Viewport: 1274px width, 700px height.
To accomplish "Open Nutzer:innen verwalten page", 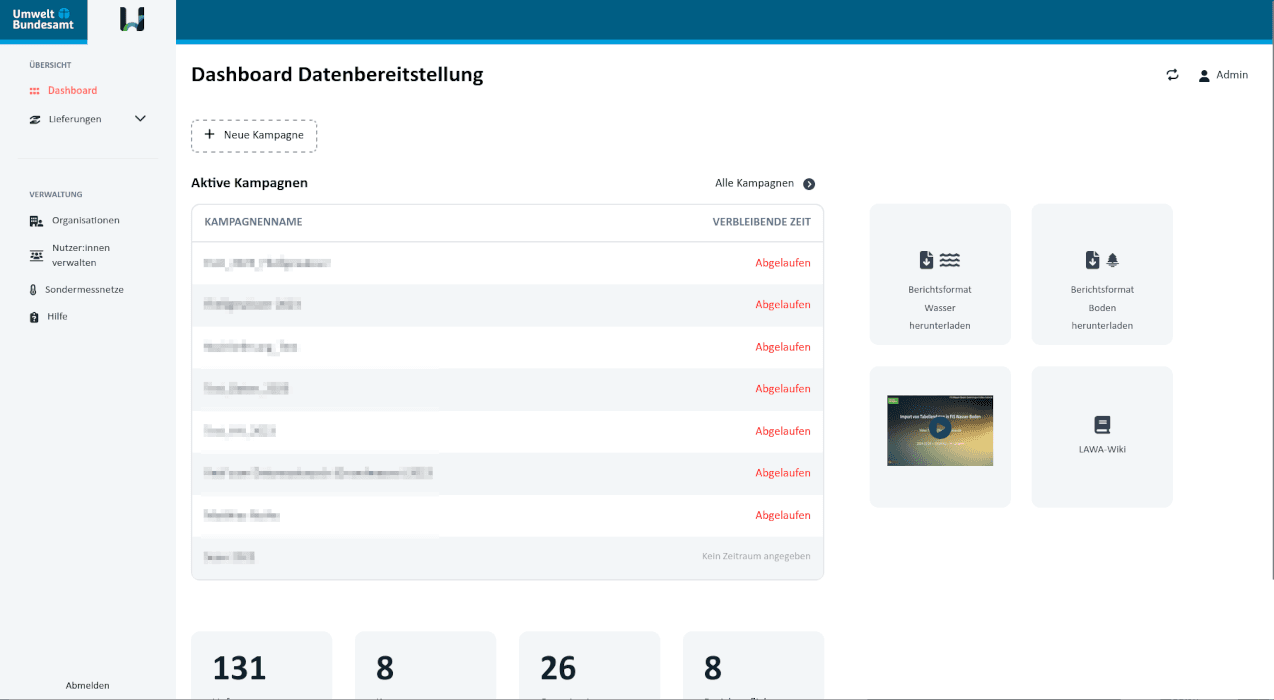I will click(x=80, y=255).
